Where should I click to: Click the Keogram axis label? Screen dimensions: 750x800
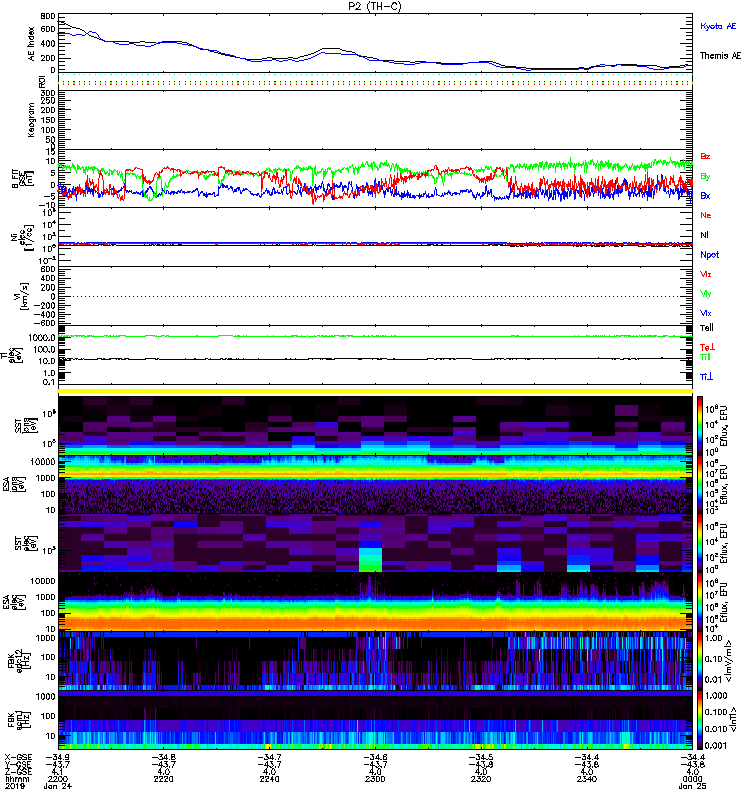[32, 120]
